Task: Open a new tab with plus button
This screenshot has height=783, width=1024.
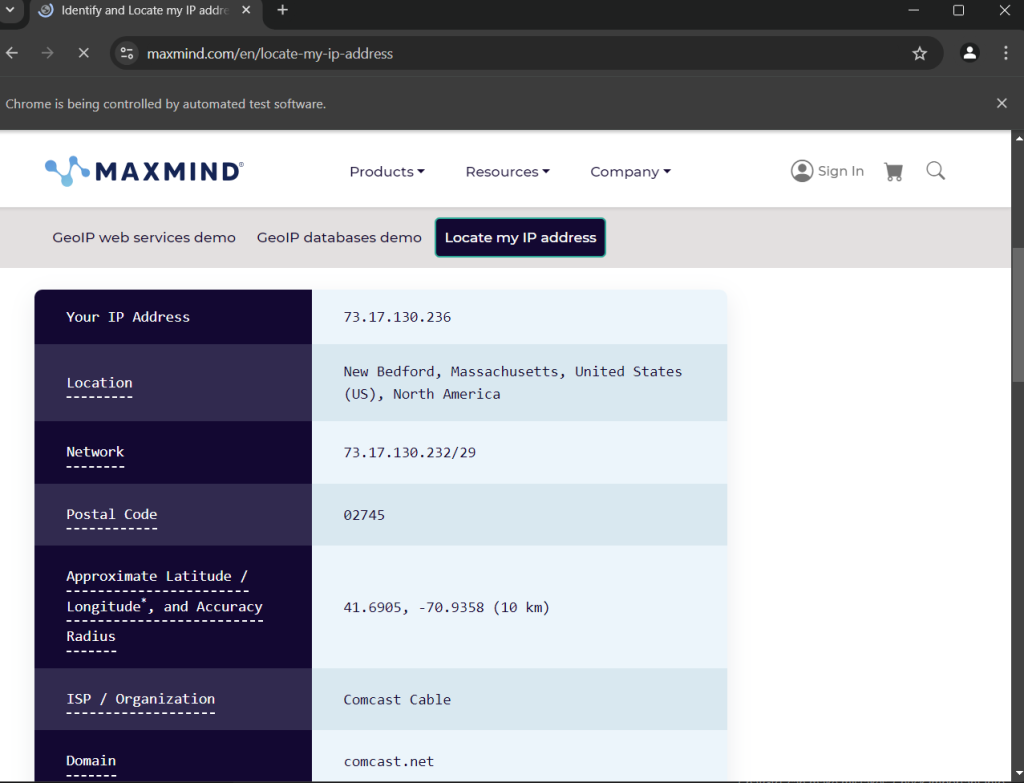Action: pyautogui.click(x=282, y=10)
